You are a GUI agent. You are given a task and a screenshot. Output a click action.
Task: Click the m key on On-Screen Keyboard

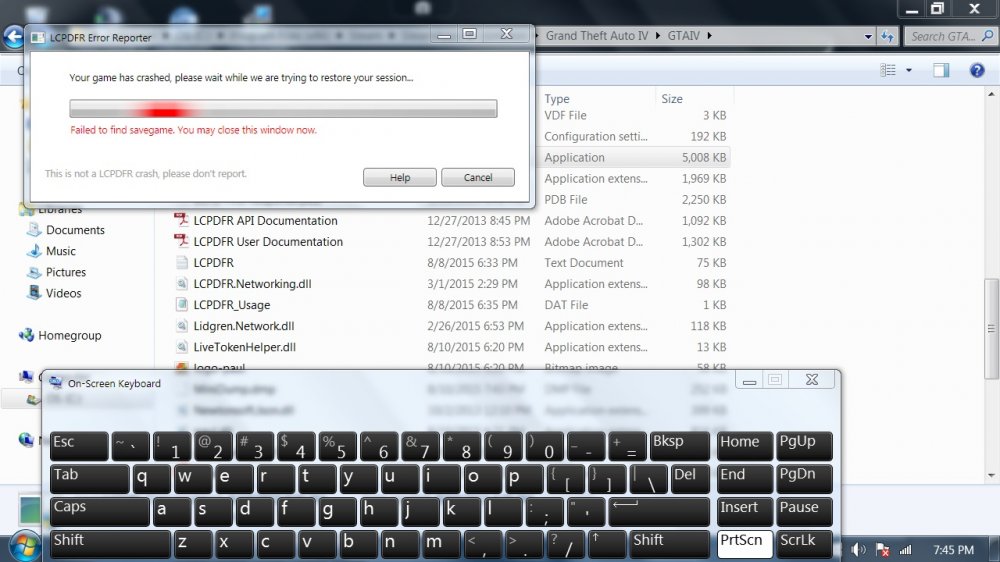click(441, 545)
